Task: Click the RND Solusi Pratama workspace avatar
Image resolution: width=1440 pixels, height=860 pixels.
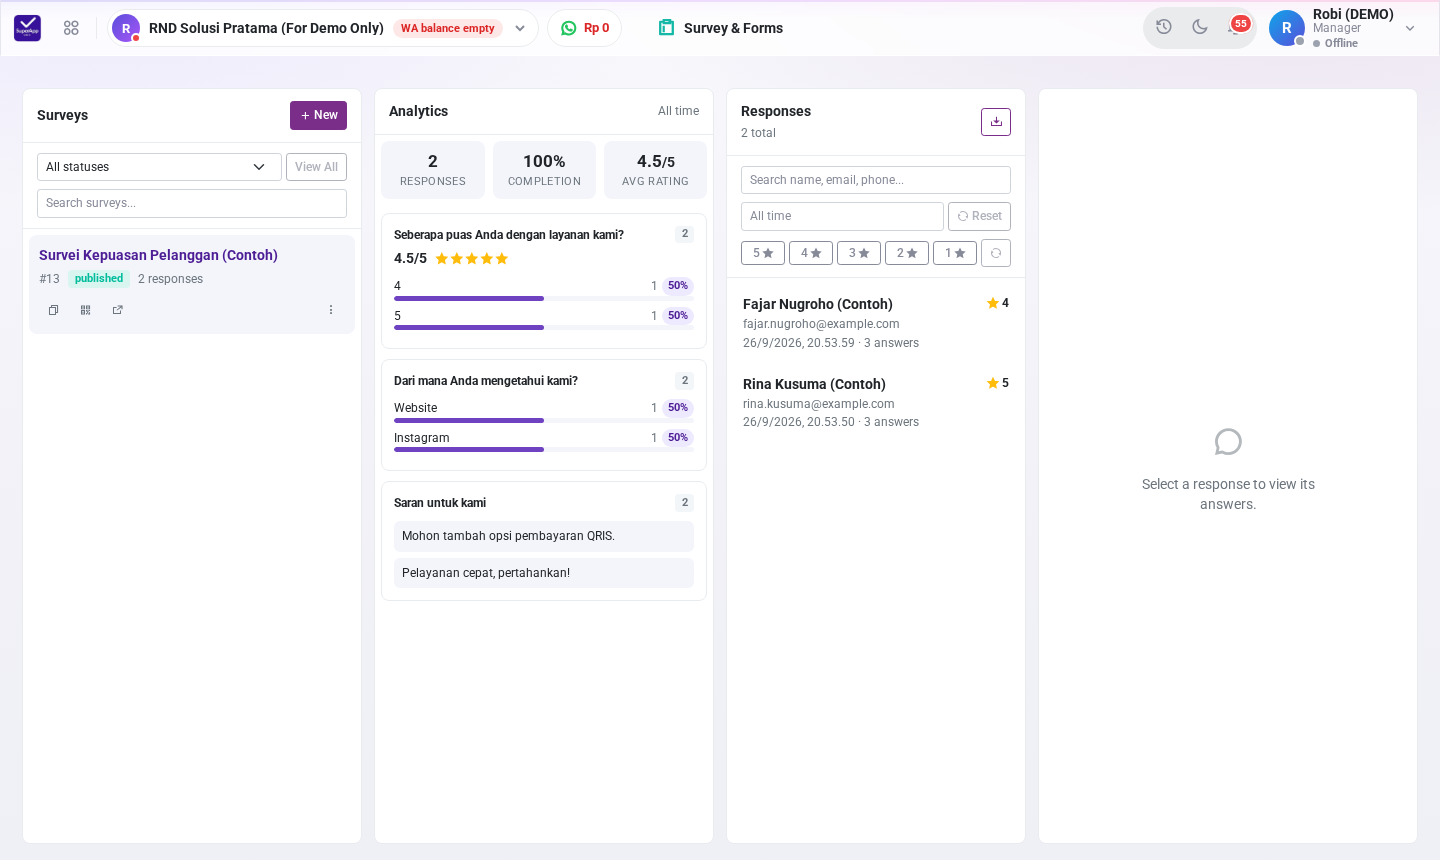Action: click(x=126, y=28)
